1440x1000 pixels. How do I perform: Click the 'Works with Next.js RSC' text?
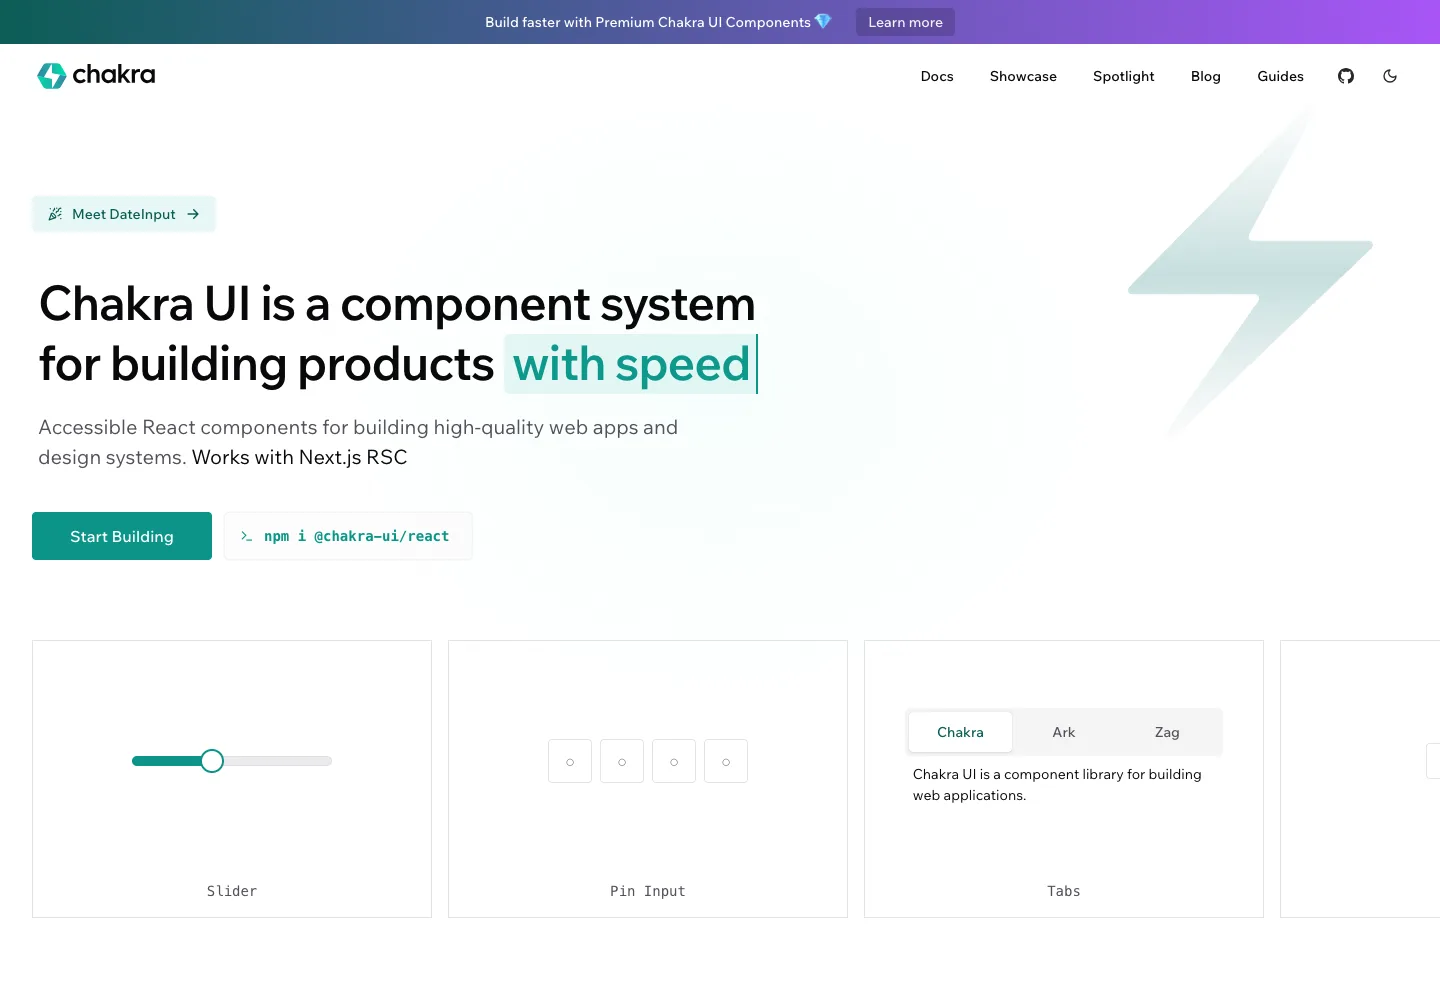coord(300,457)
